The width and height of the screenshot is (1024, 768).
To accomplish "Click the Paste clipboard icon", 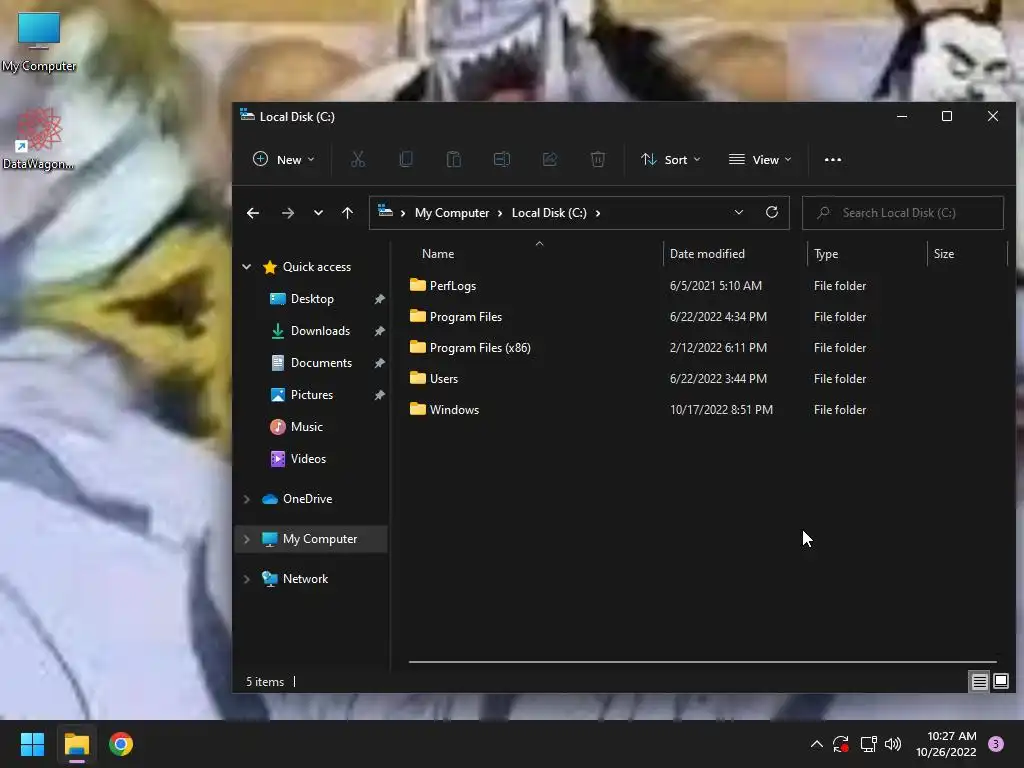I will 453,159.
